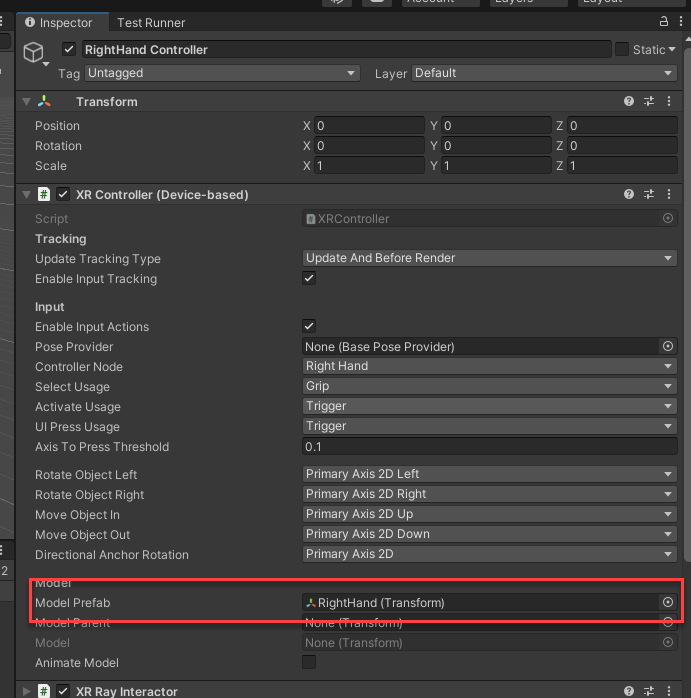Switch to the Test Runner tab
Screen dimensions: 691x698
[151, 23]
